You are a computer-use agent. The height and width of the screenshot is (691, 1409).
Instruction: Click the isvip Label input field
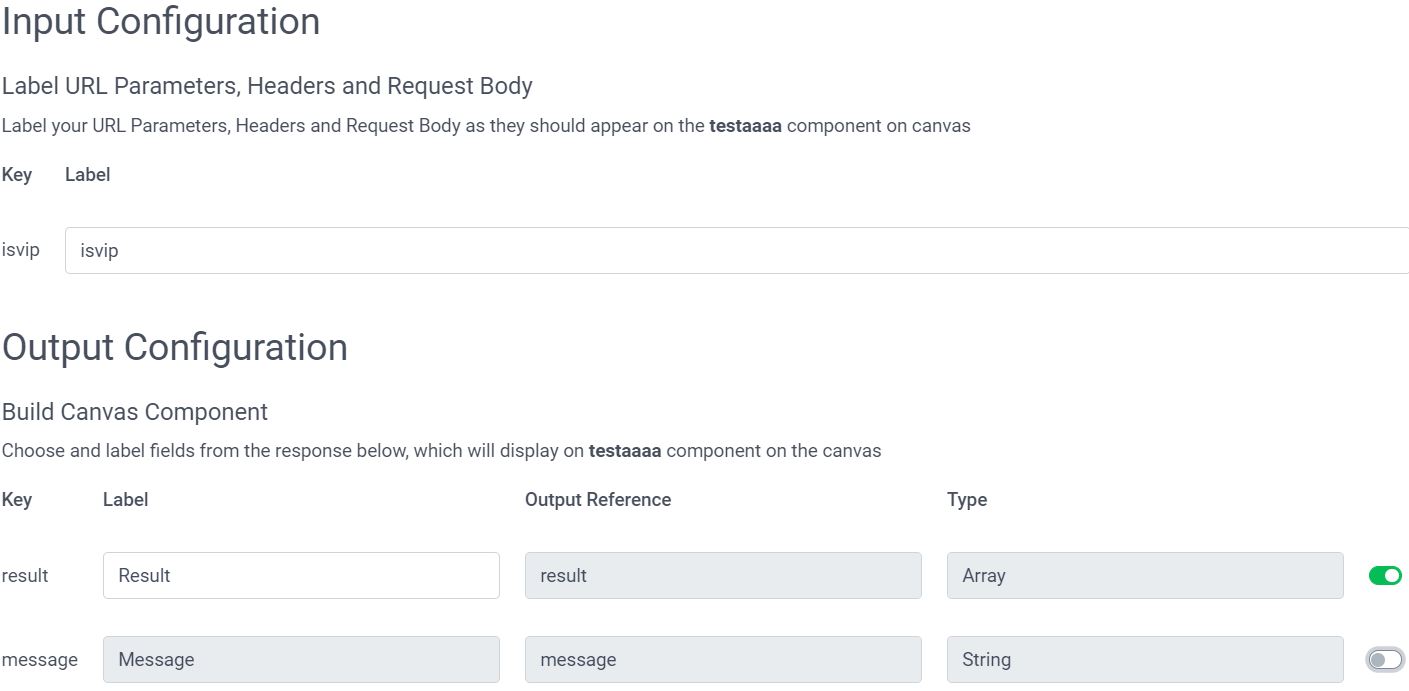tap(736, 250)
